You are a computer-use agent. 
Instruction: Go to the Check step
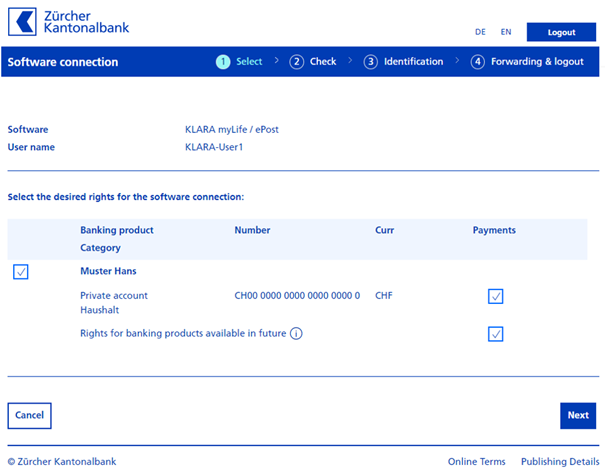coord(323,62)
